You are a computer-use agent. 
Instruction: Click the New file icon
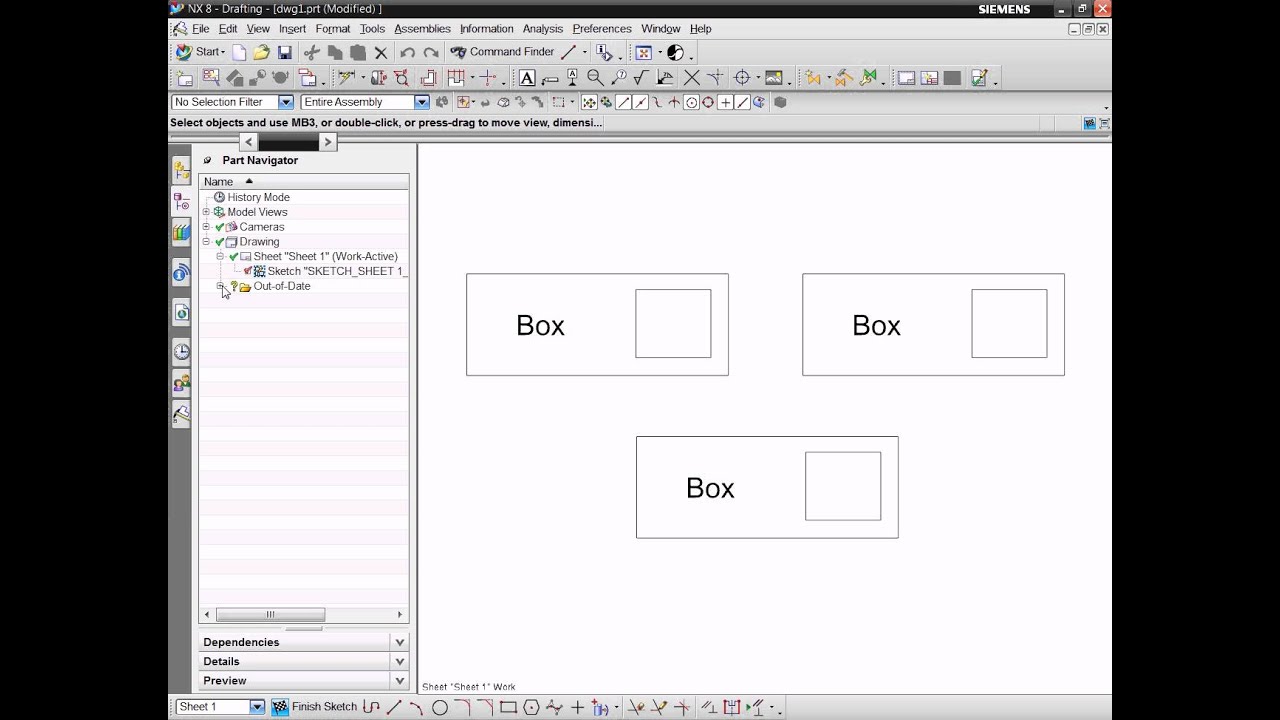(239, 52)
